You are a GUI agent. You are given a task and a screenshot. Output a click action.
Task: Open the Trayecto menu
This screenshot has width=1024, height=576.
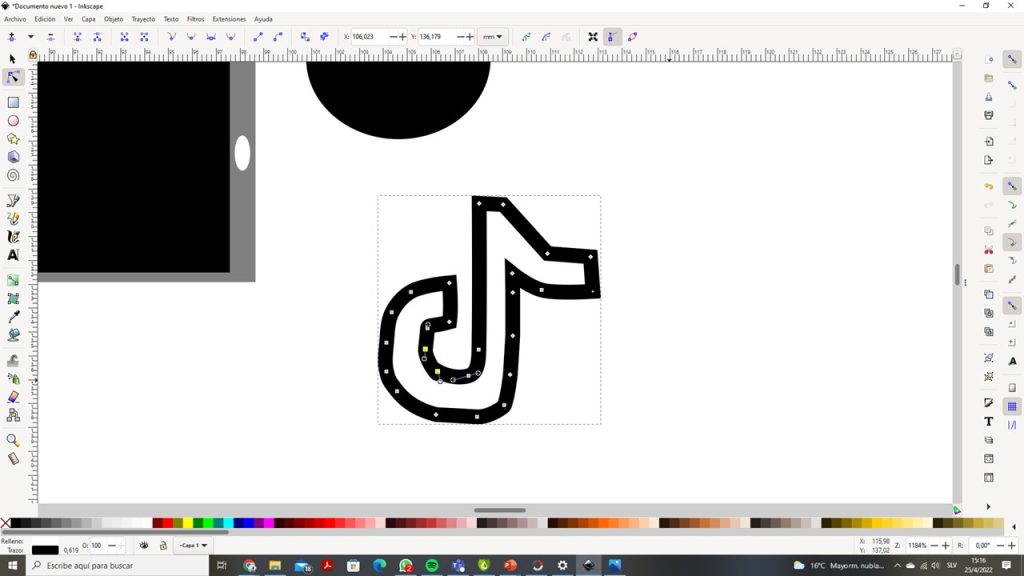144,19
